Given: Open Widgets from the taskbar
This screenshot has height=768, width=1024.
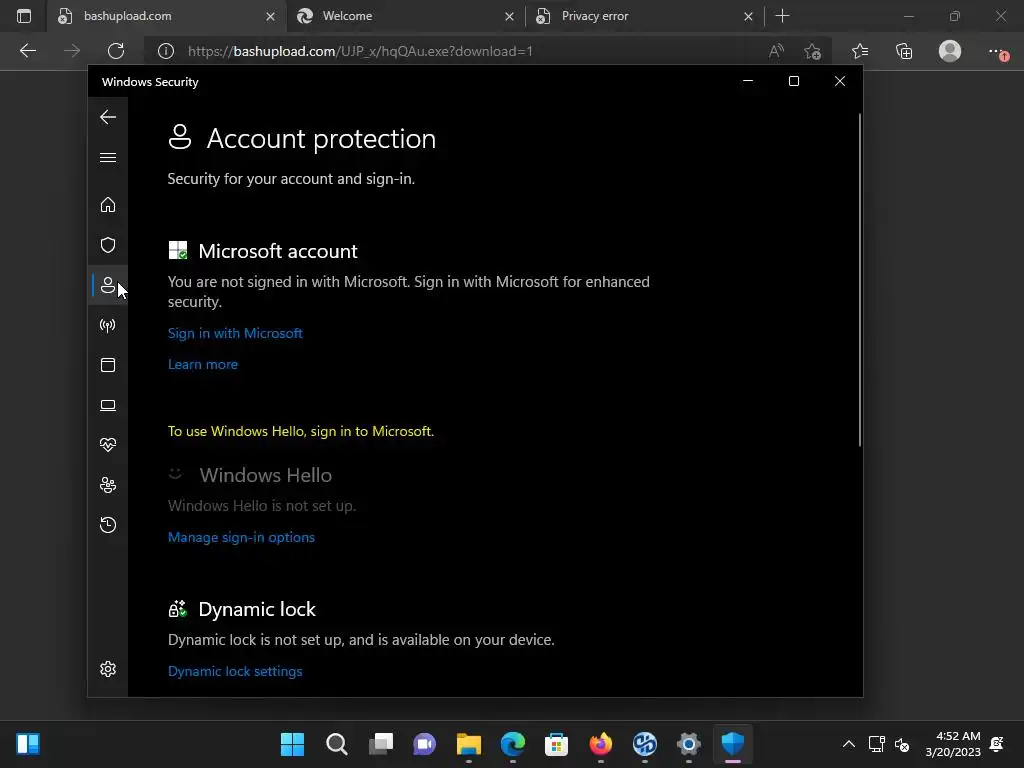Looking at the screenshot, I should 28,744.
